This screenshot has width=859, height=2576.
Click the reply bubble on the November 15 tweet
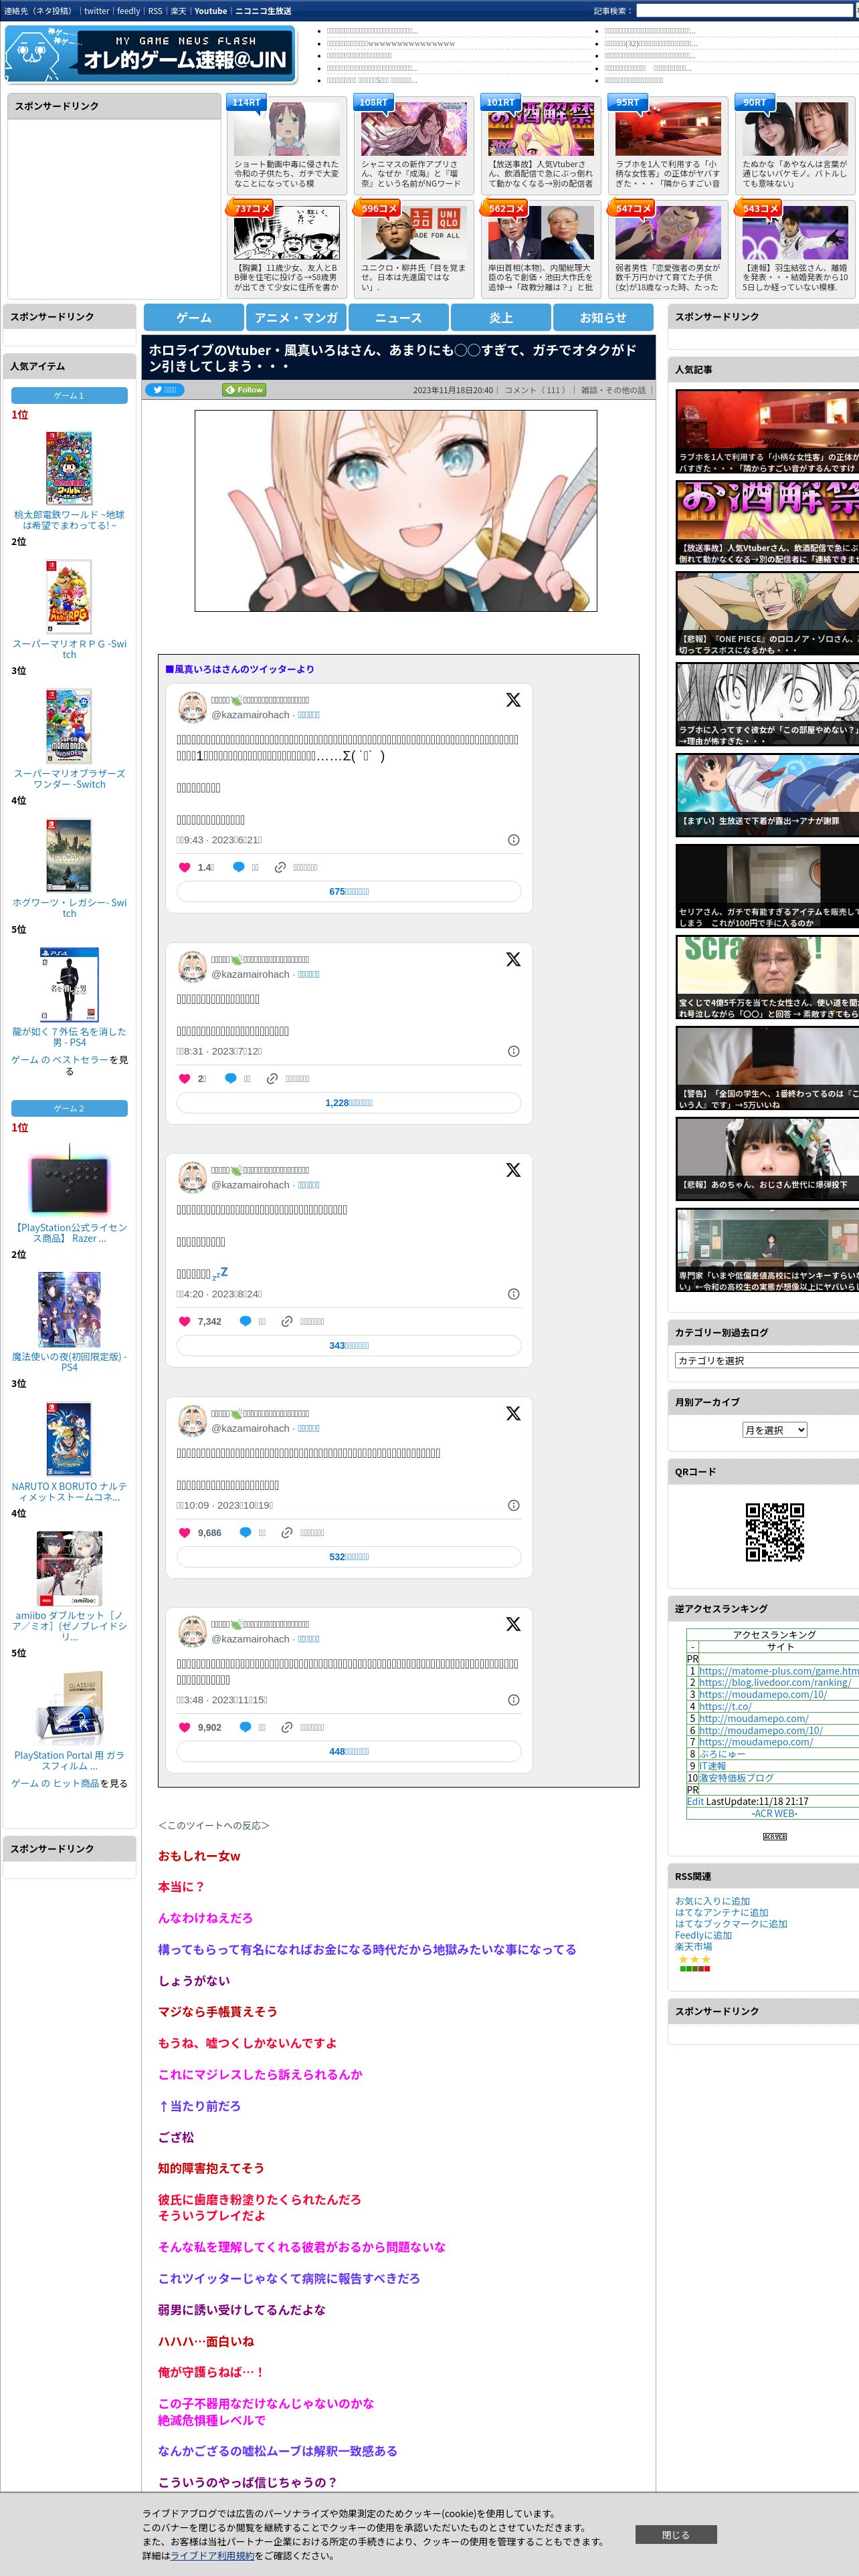(245, 1727)
